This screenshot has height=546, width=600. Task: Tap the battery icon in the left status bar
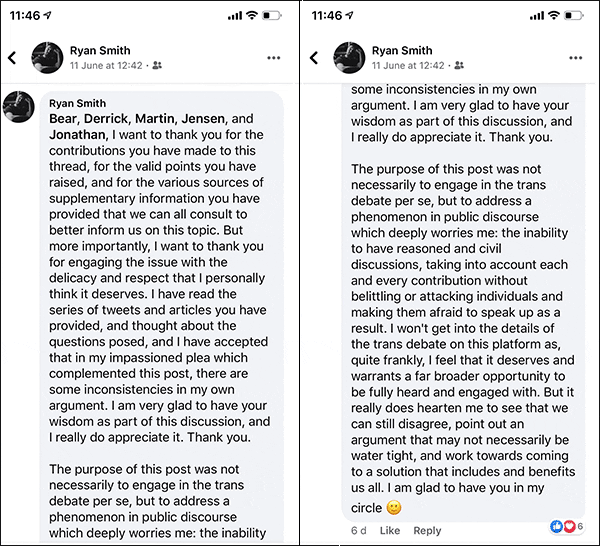pyautogui.click(x=273, y=16)
